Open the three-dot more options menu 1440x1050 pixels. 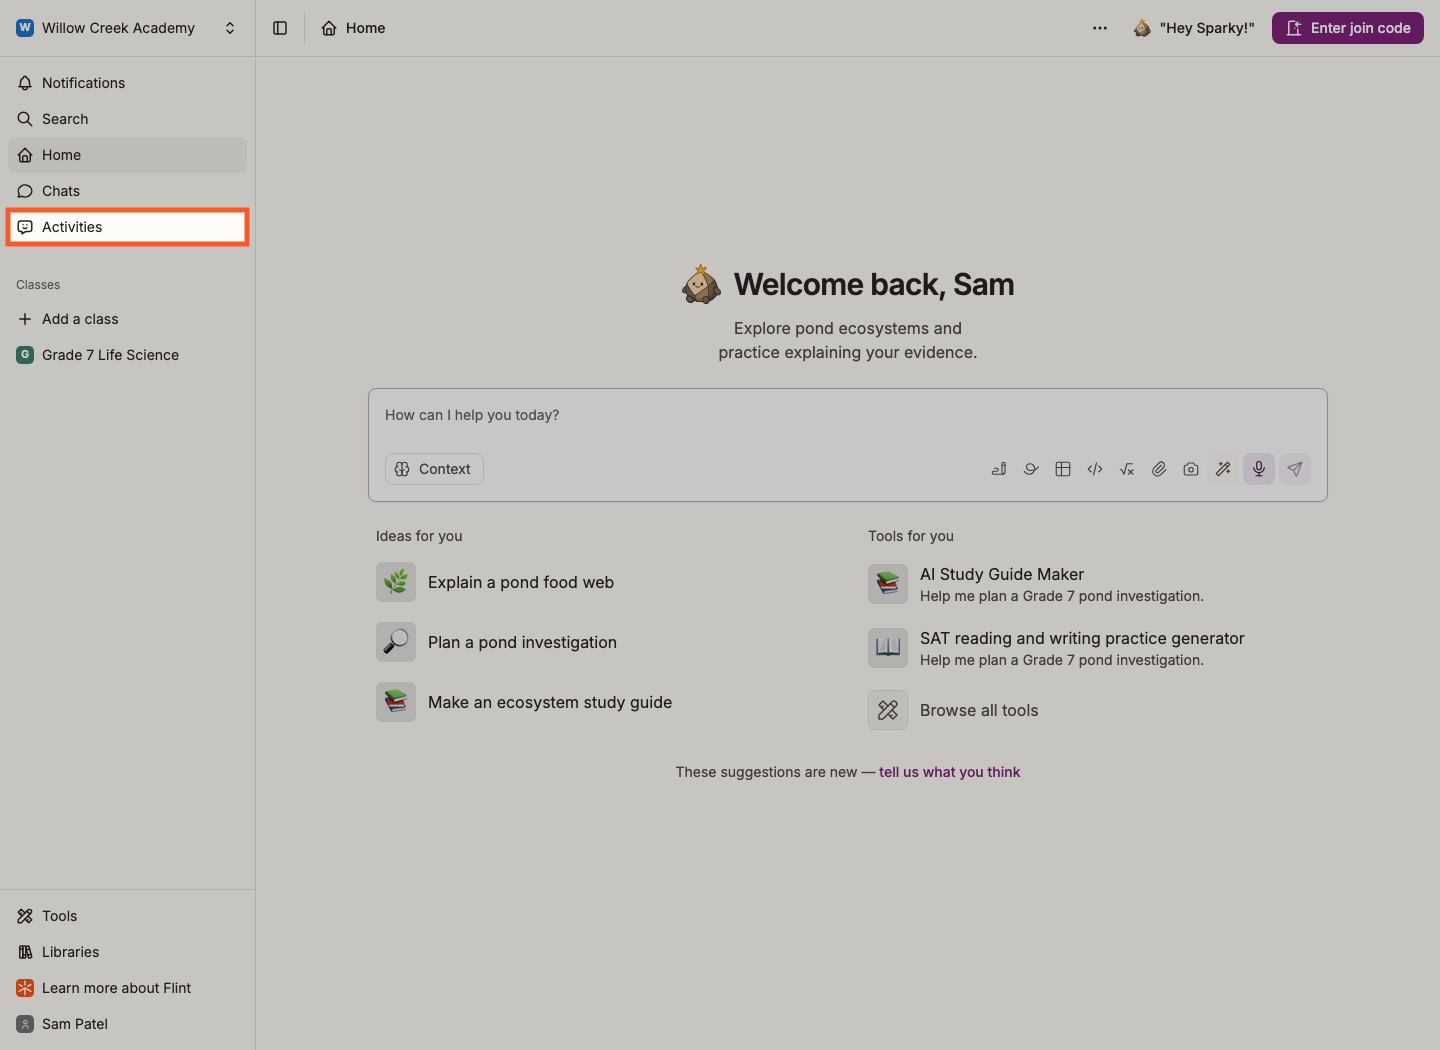pyautogui.click(x=1100, y=28)
